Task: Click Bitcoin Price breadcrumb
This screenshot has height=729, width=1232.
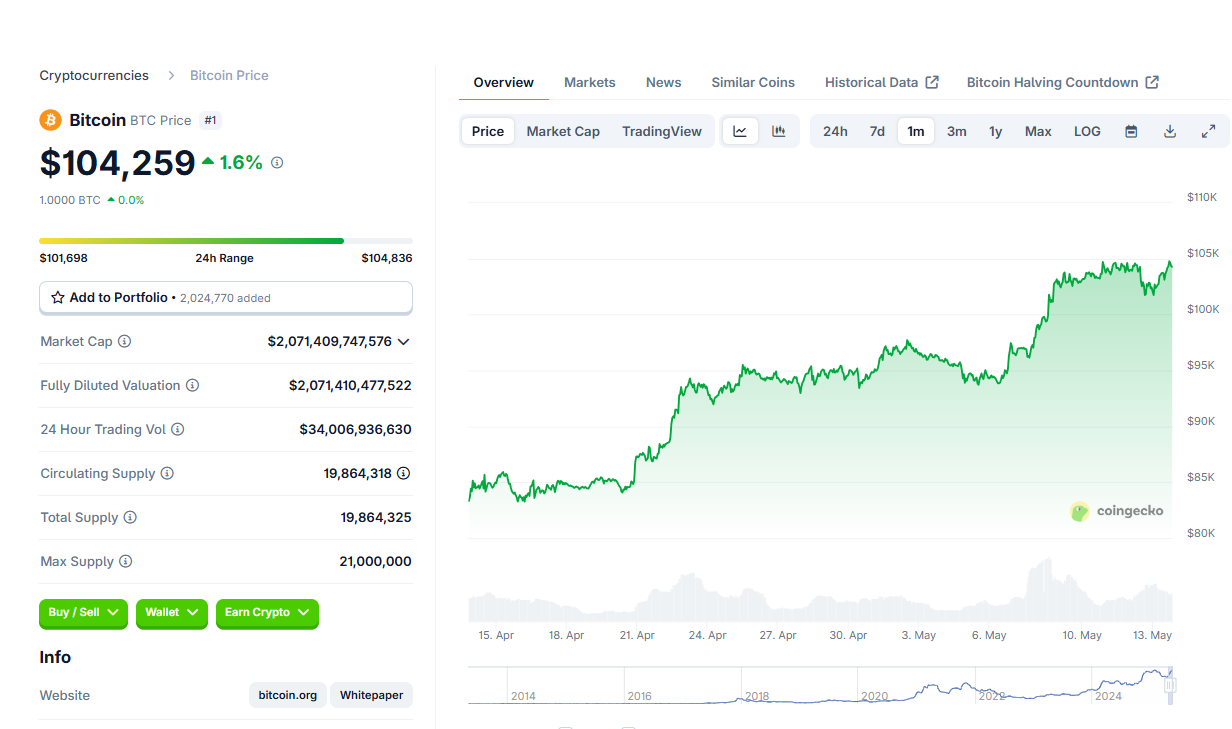Action: tap(229, 76)
